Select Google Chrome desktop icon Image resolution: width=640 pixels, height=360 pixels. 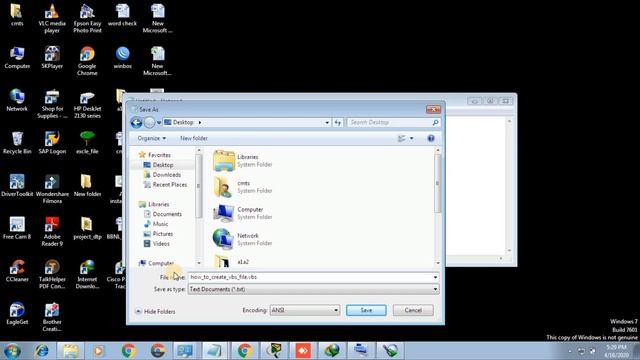pos(87,61)
